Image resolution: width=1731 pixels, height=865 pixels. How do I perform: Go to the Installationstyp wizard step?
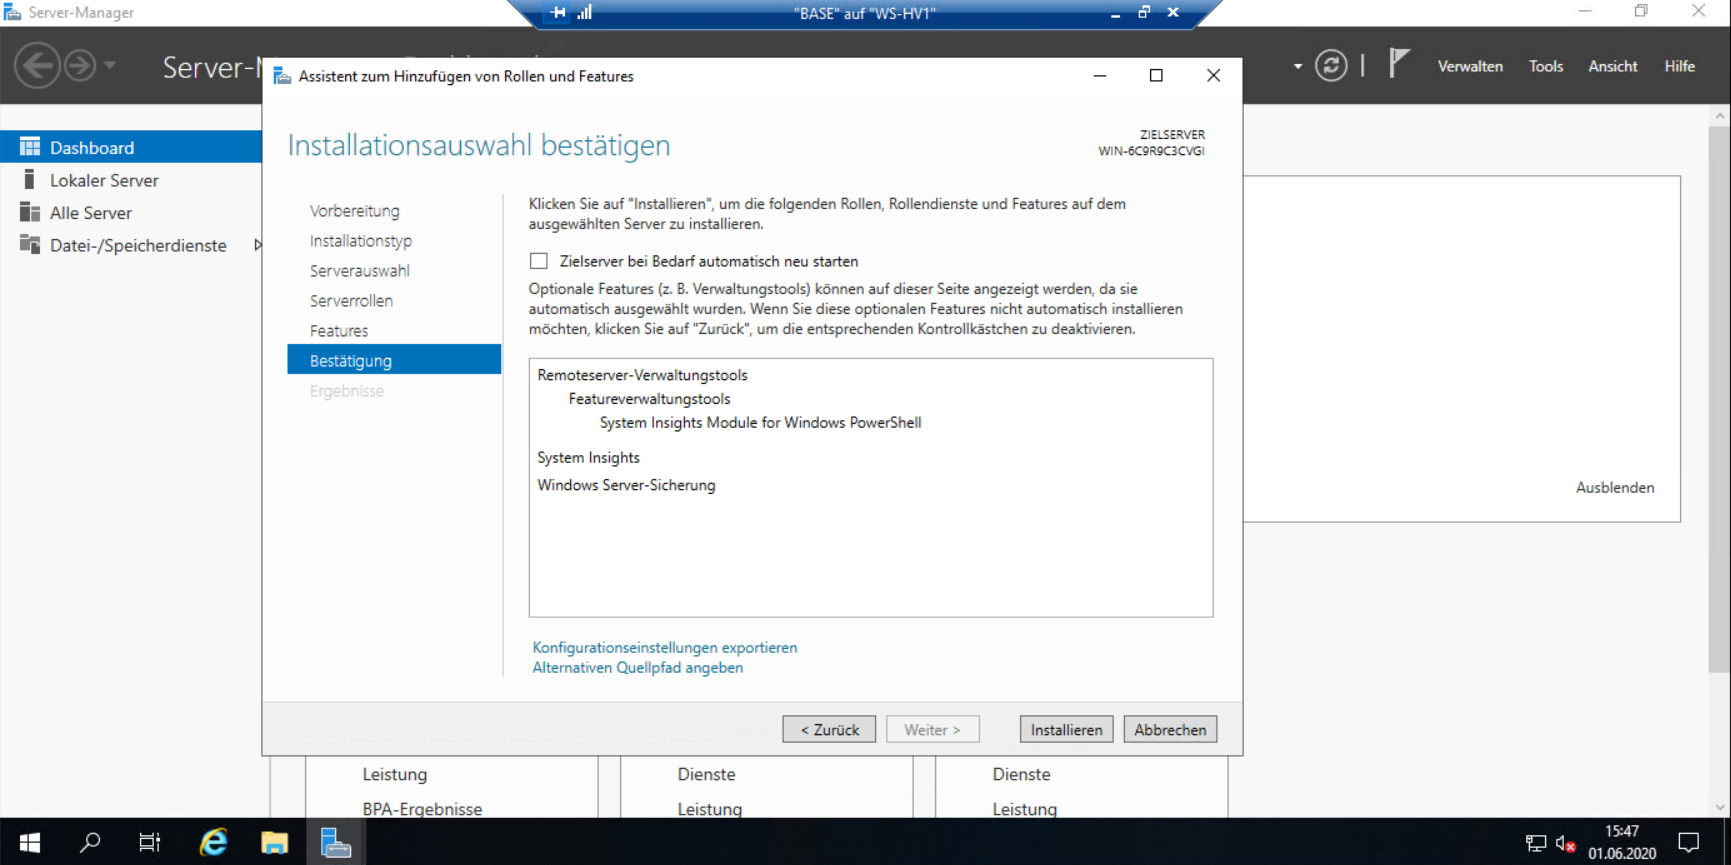[x=360, y=241]
